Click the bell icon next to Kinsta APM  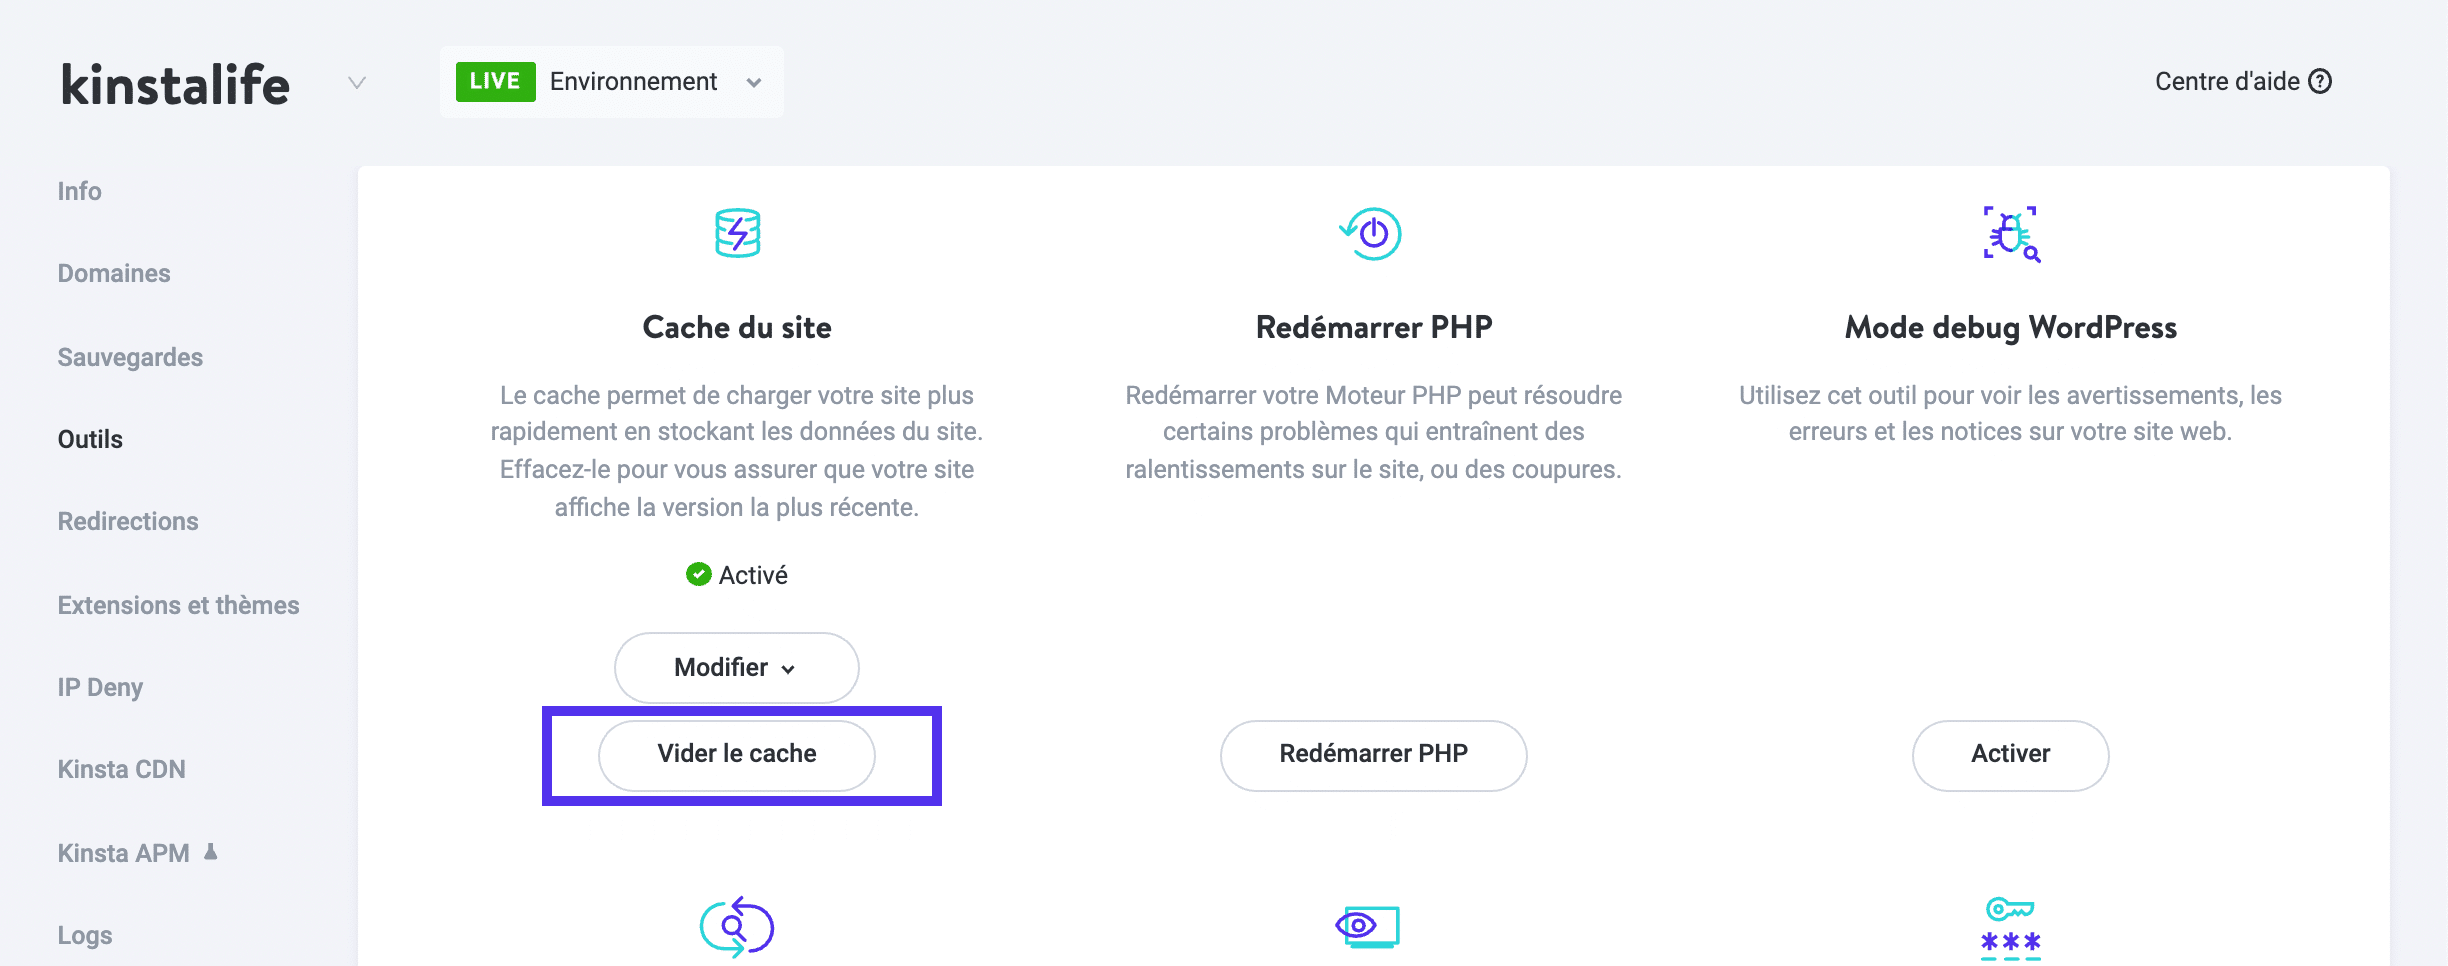pos(210,851)
